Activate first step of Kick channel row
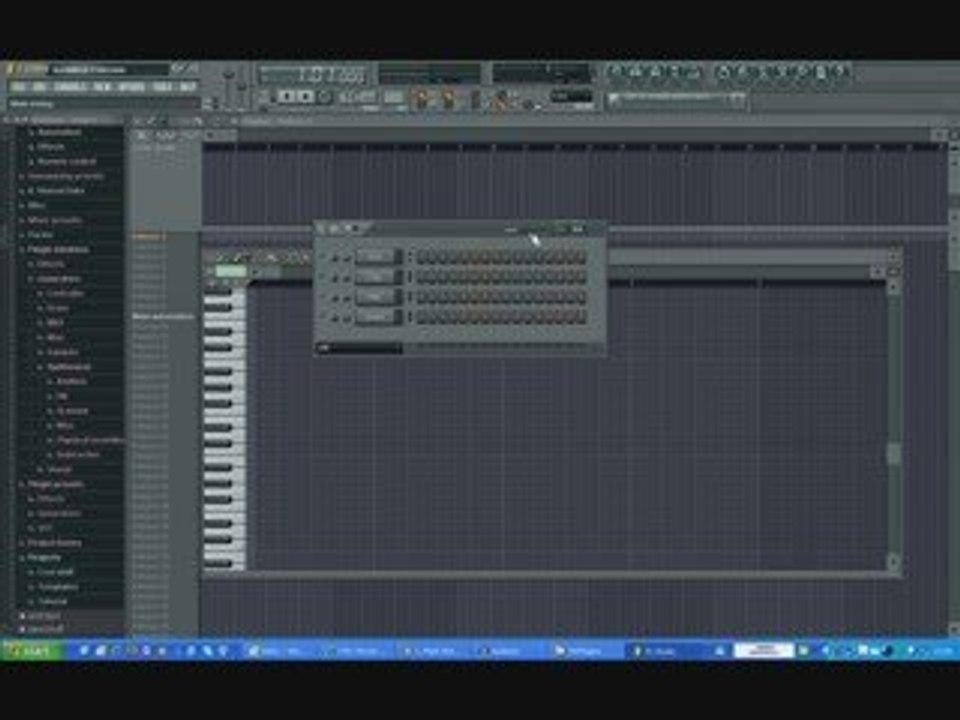The height and width of the screenshot is (720, 960). click(x=422, y=258)
